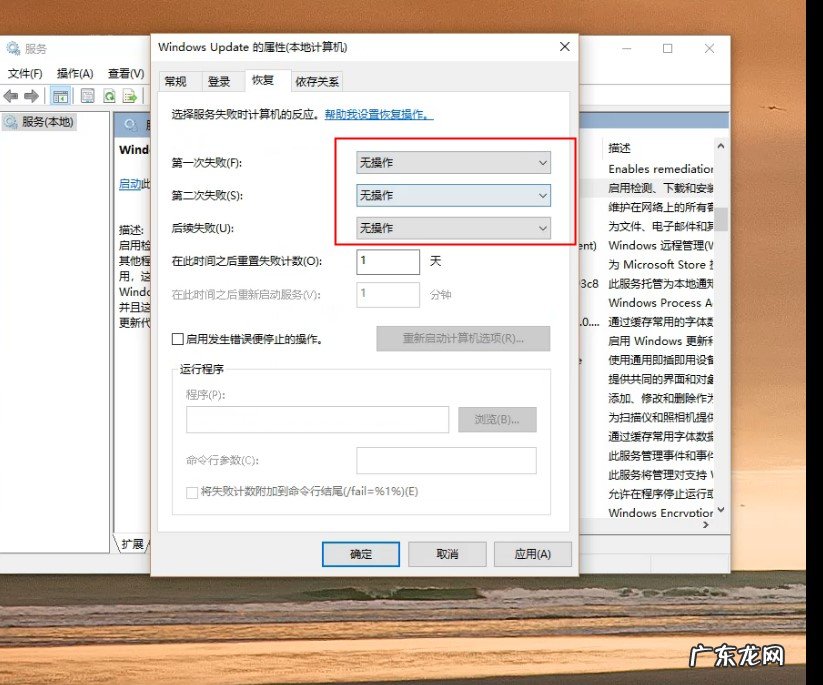Switch to the 依存关系 tab
This screenshot has width=823, height=685.
click(318, 81)
